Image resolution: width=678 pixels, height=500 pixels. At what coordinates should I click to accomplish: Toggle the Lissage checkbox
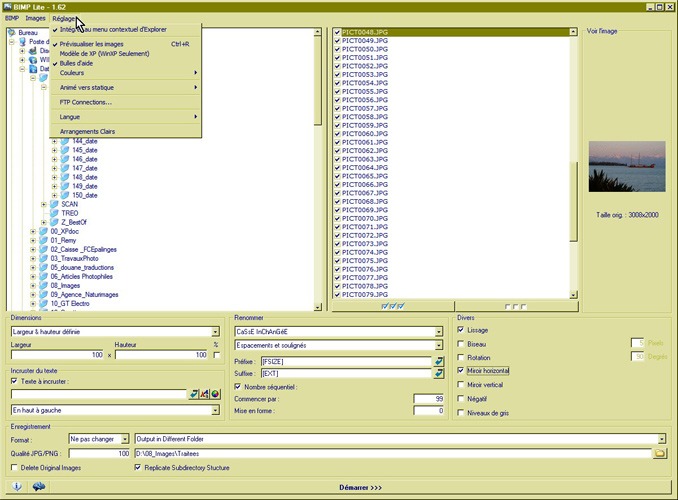point(460,329)
